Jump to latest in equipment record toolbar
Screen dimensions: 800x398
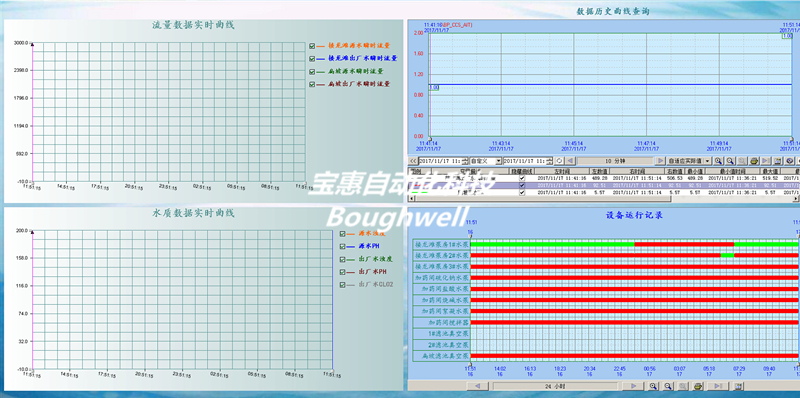pyautogui.click(x=718, y=386)
